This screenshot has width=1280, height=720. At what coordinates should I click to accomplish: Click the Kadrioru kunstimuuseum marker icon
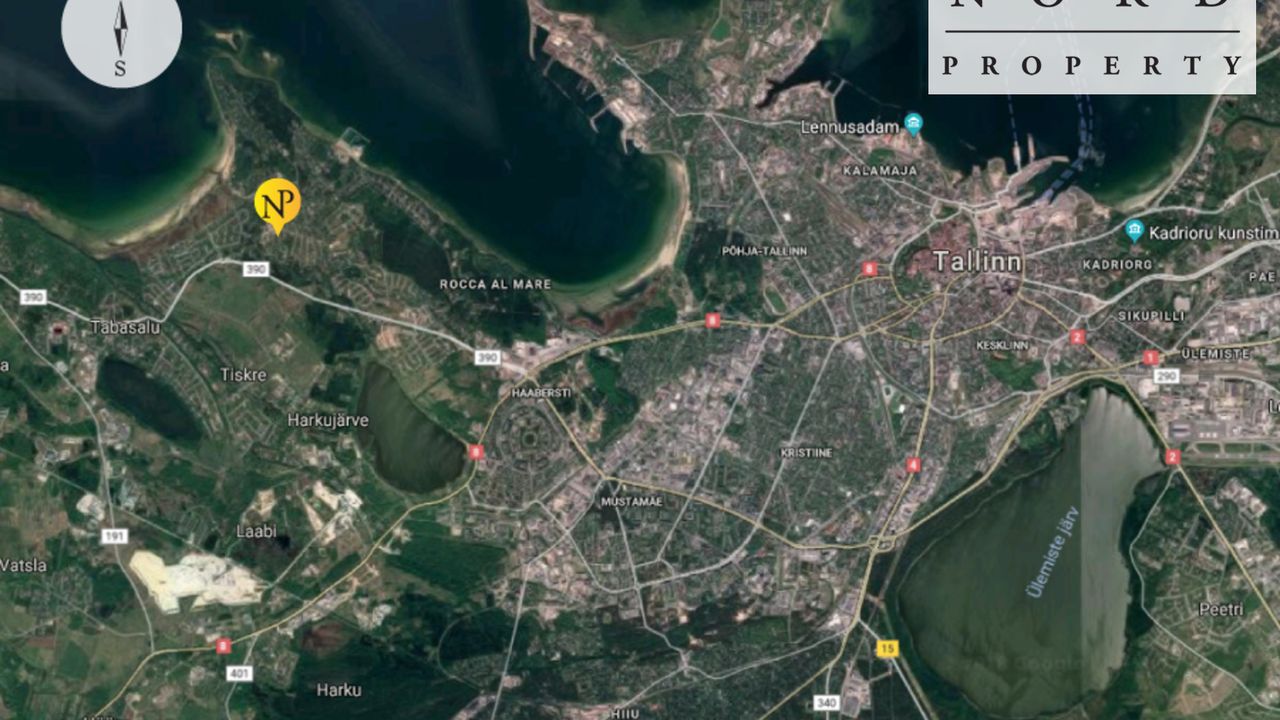(x=1134, y=231)
